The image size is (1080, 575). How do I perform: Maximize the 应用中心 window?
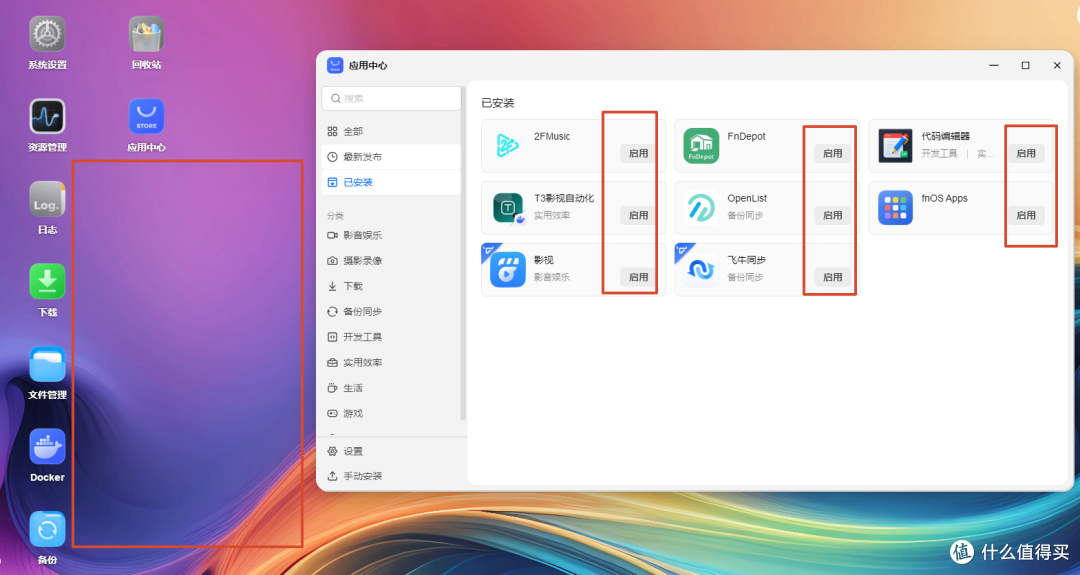tap(1026, 65)
